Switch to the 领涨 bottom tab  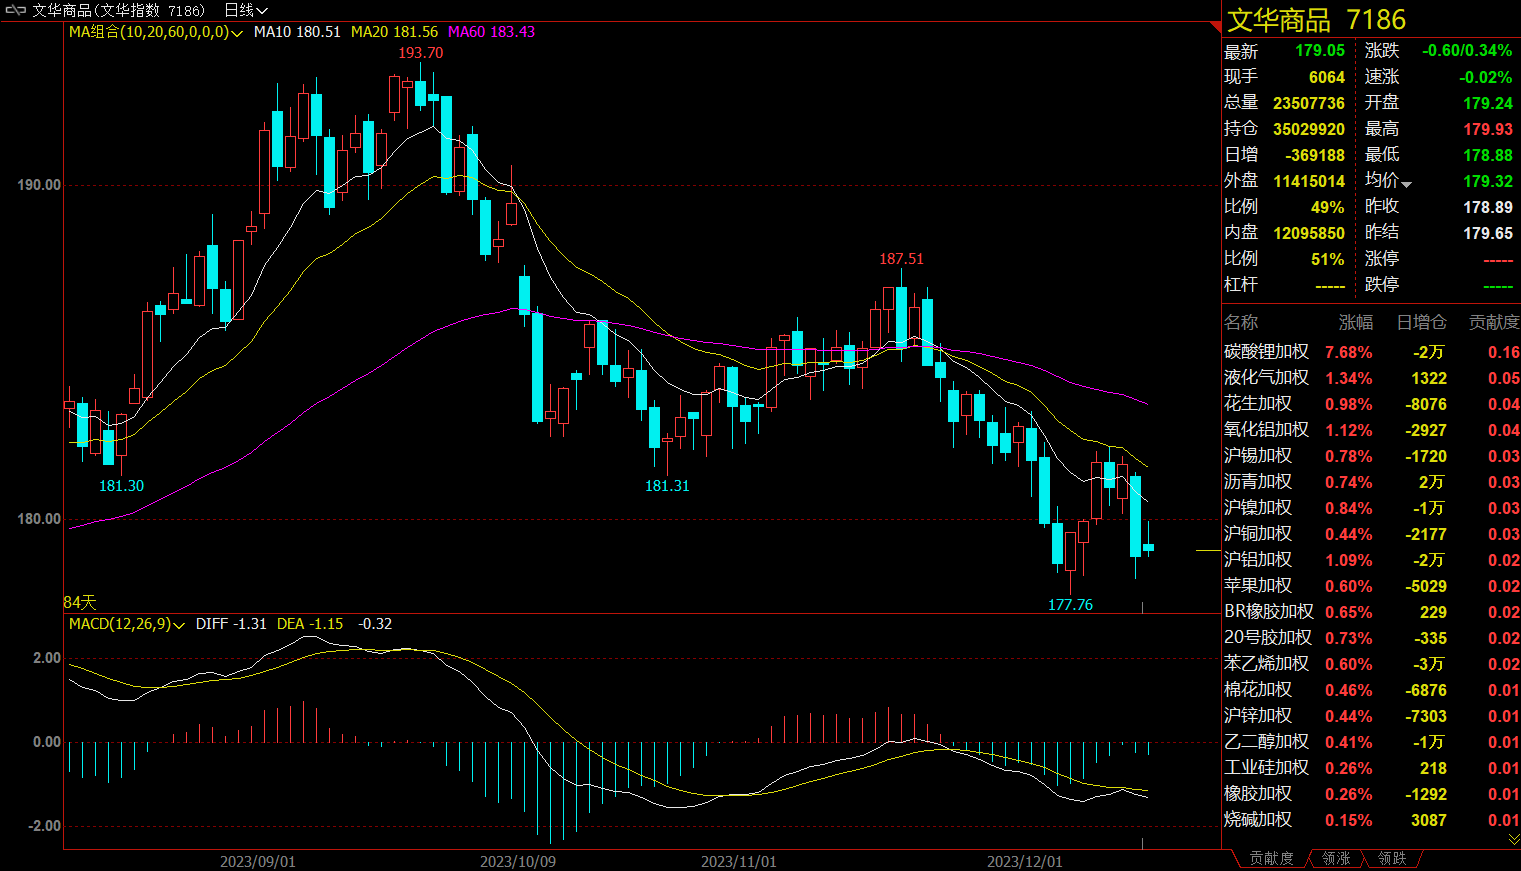[x=1336, y=859]
